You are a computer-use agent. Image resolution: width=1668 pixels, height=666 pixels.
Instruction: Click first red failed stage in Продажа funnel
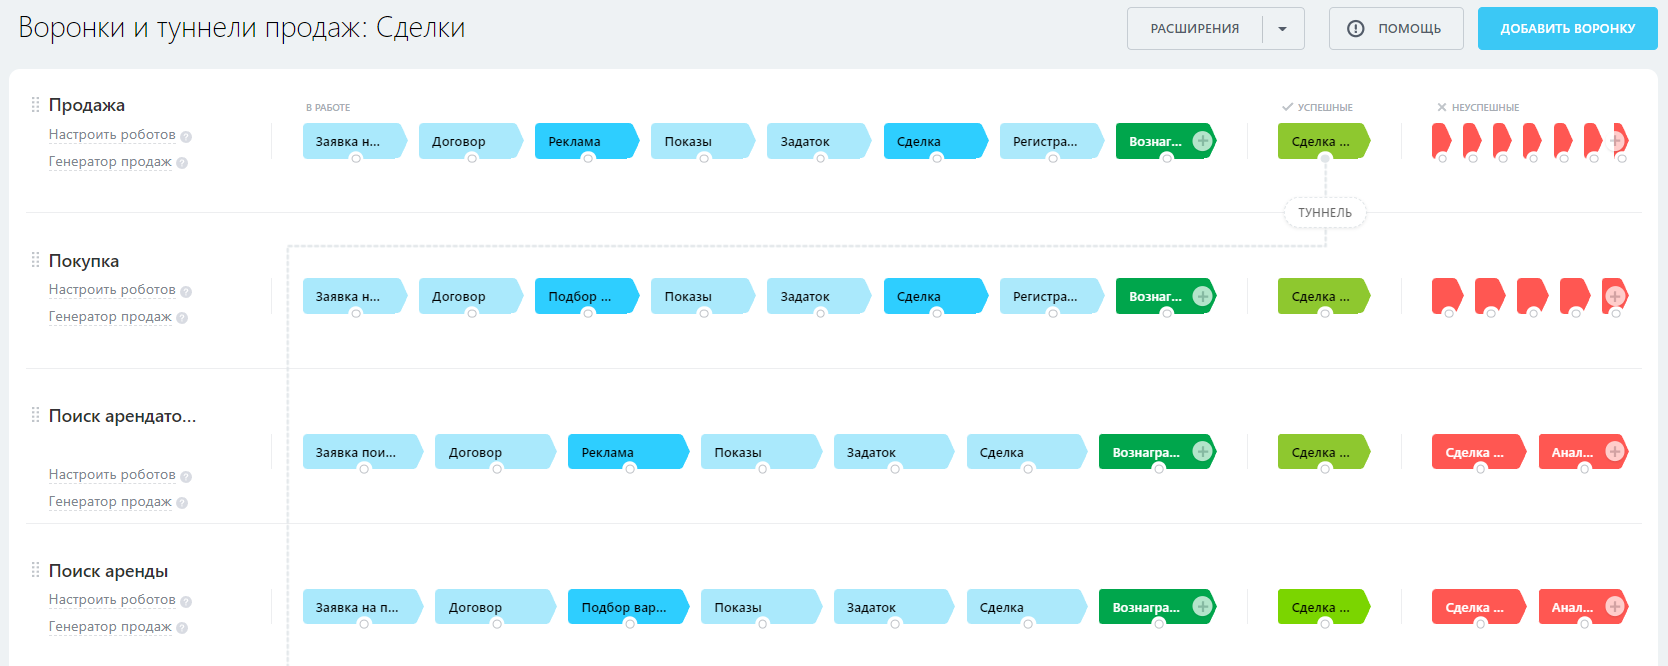[x=1441, y=140]
